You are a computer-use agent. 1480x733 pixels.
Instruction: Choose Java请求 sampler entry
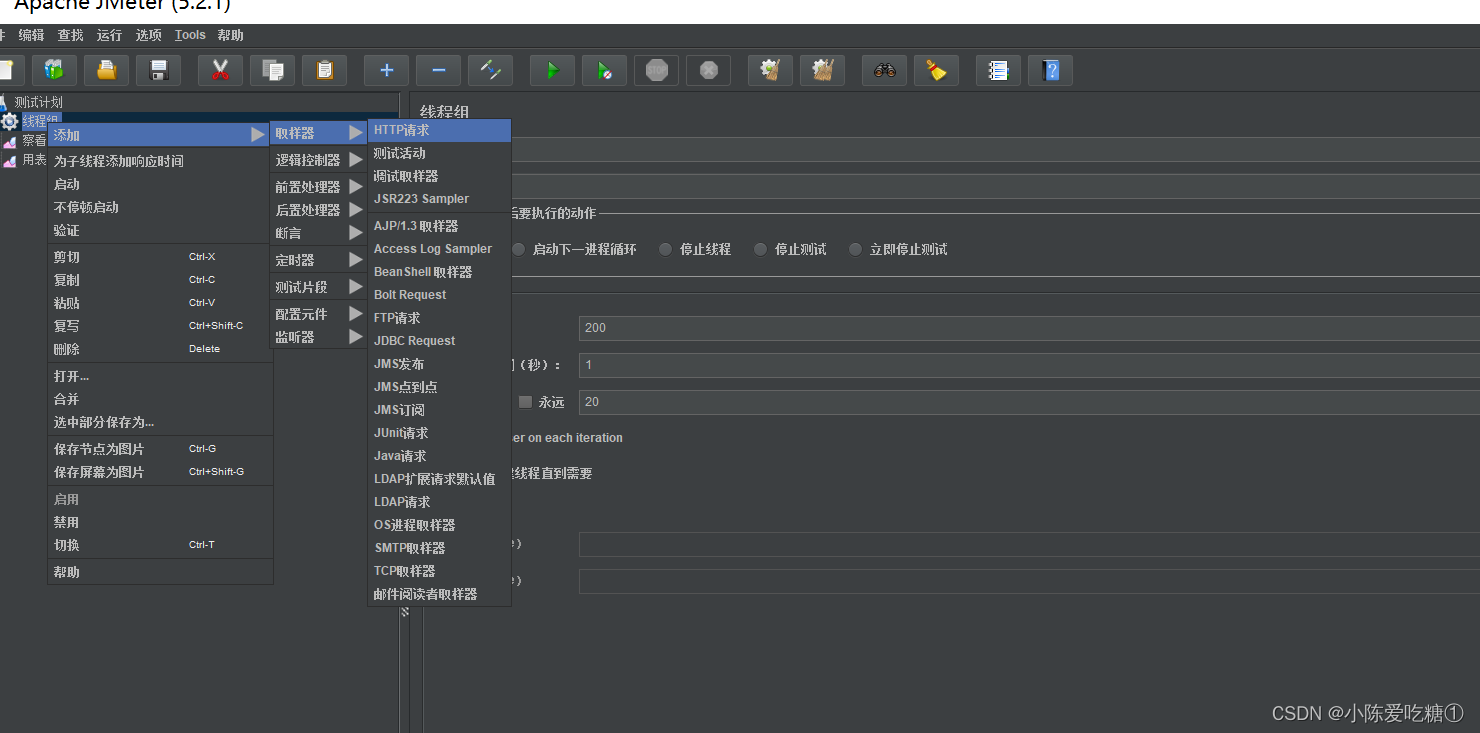click(x=440, y=456)
